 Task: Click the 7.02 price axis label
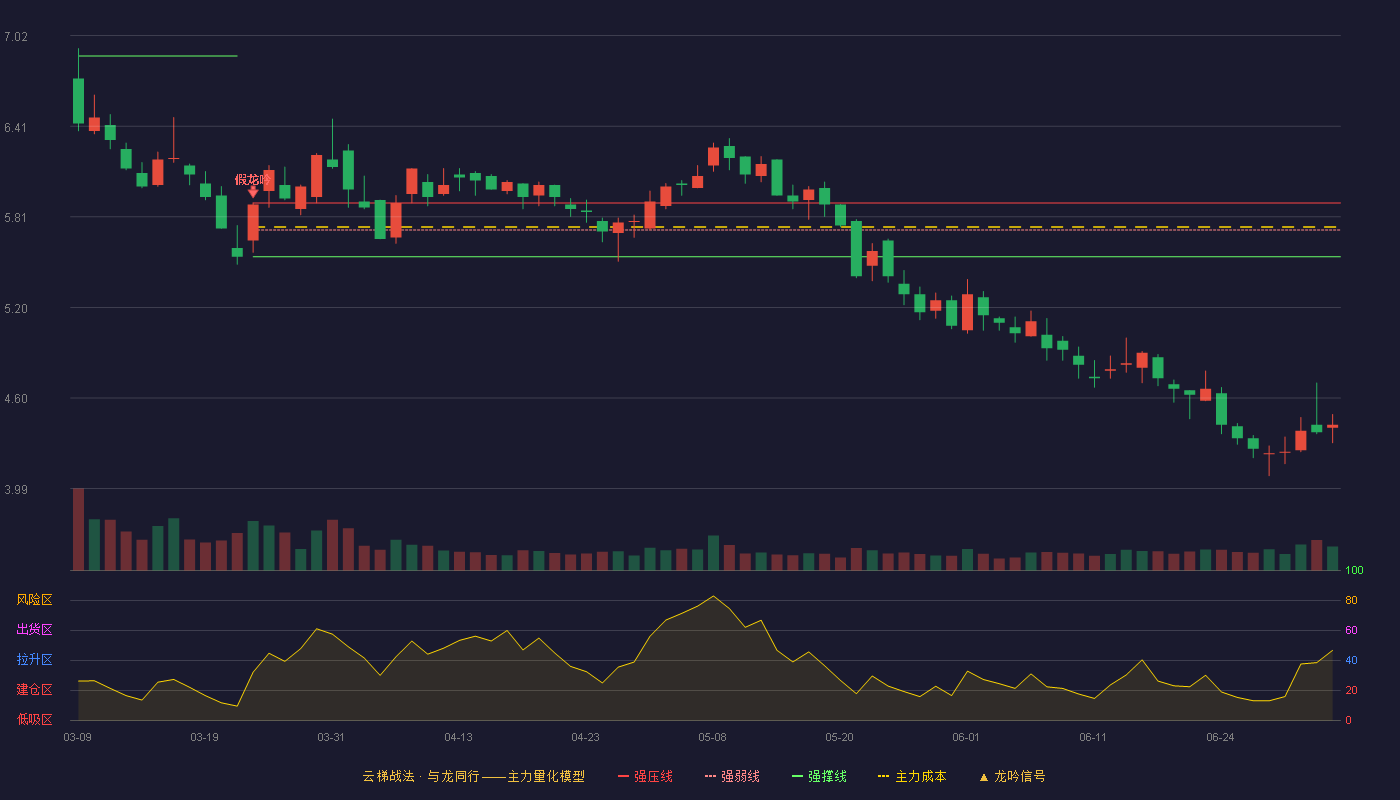[16, 37]
